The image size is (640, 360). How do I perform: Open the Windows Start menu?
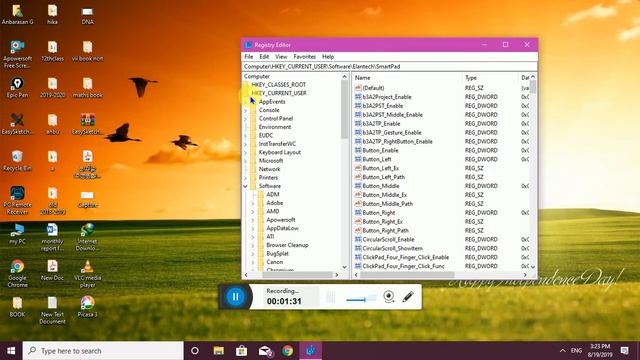(11, 351)
